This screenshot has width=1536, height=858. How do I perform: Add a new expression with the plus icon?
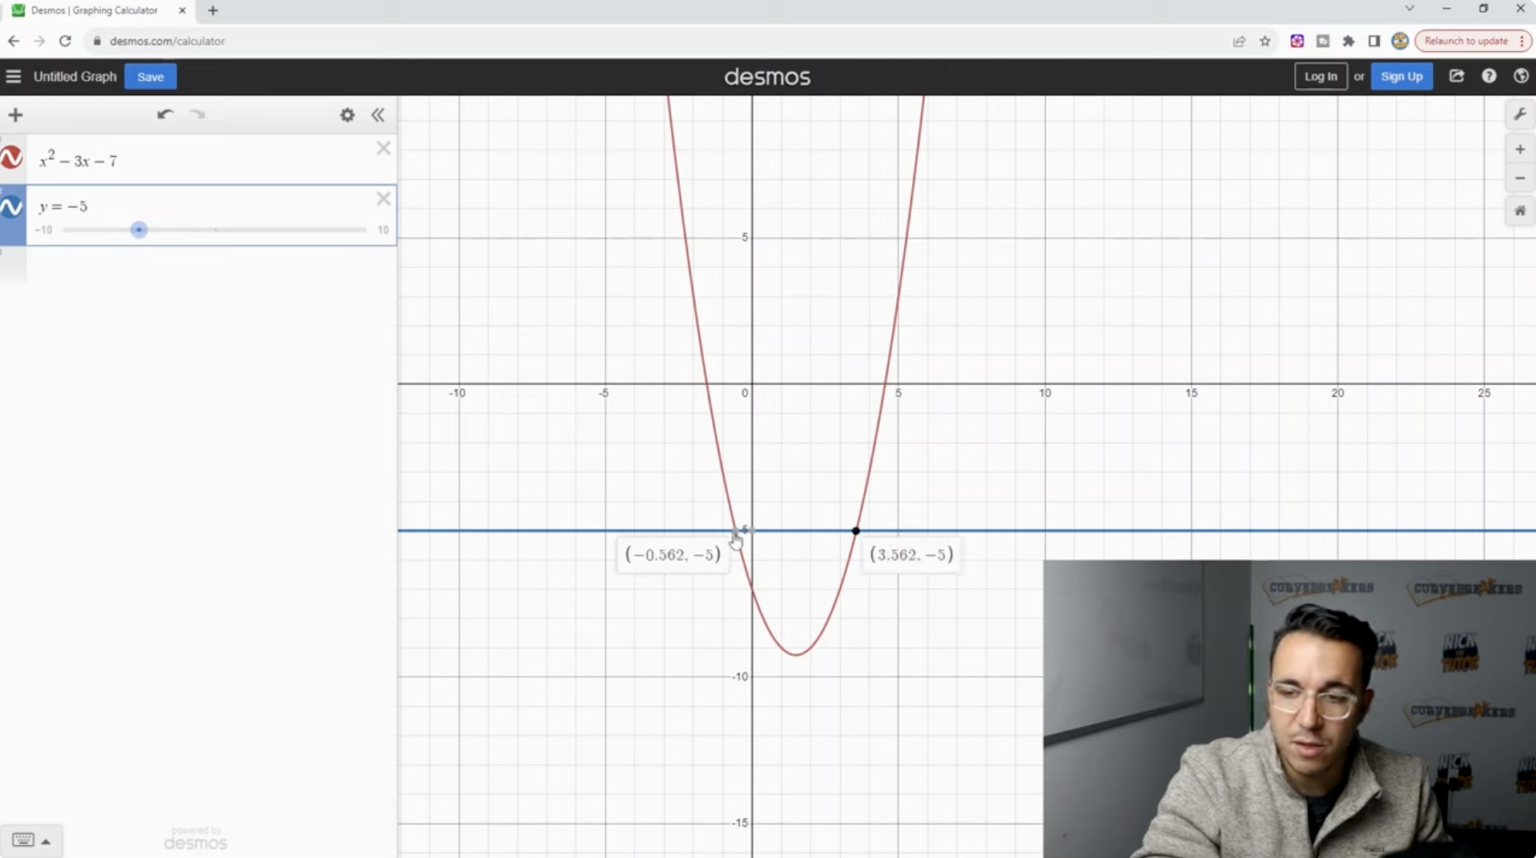[15, 114]
